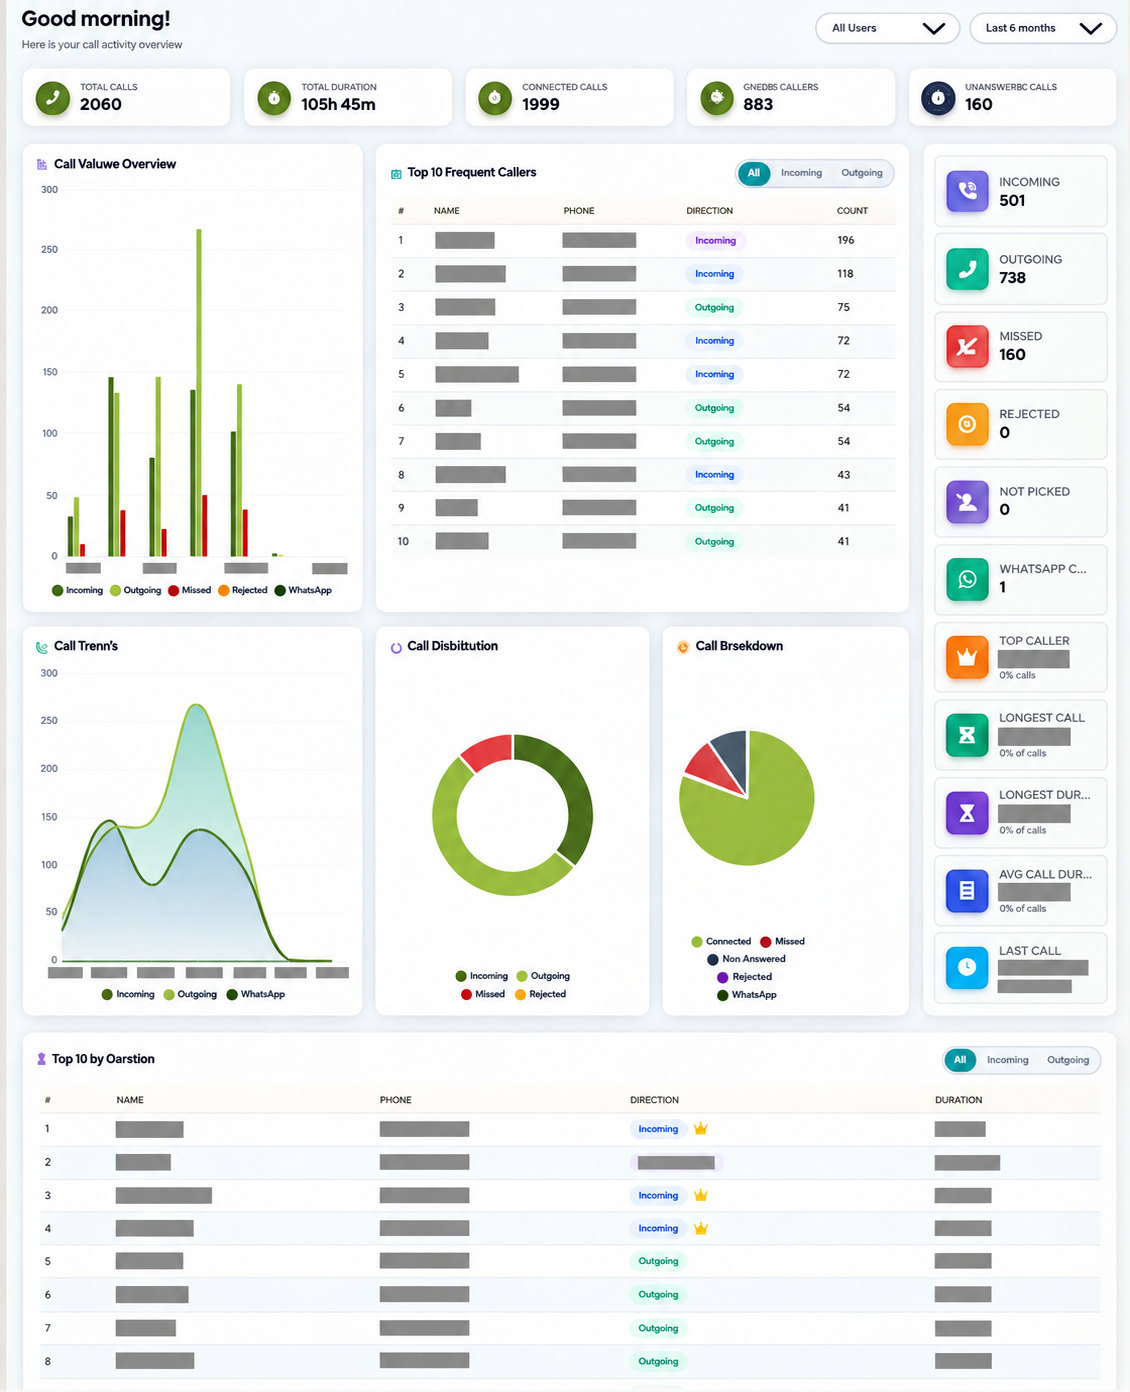Toggle Rejected legend in Call Distribution
This screenshot has height=1392, width=1130.
tap(541, 994)
